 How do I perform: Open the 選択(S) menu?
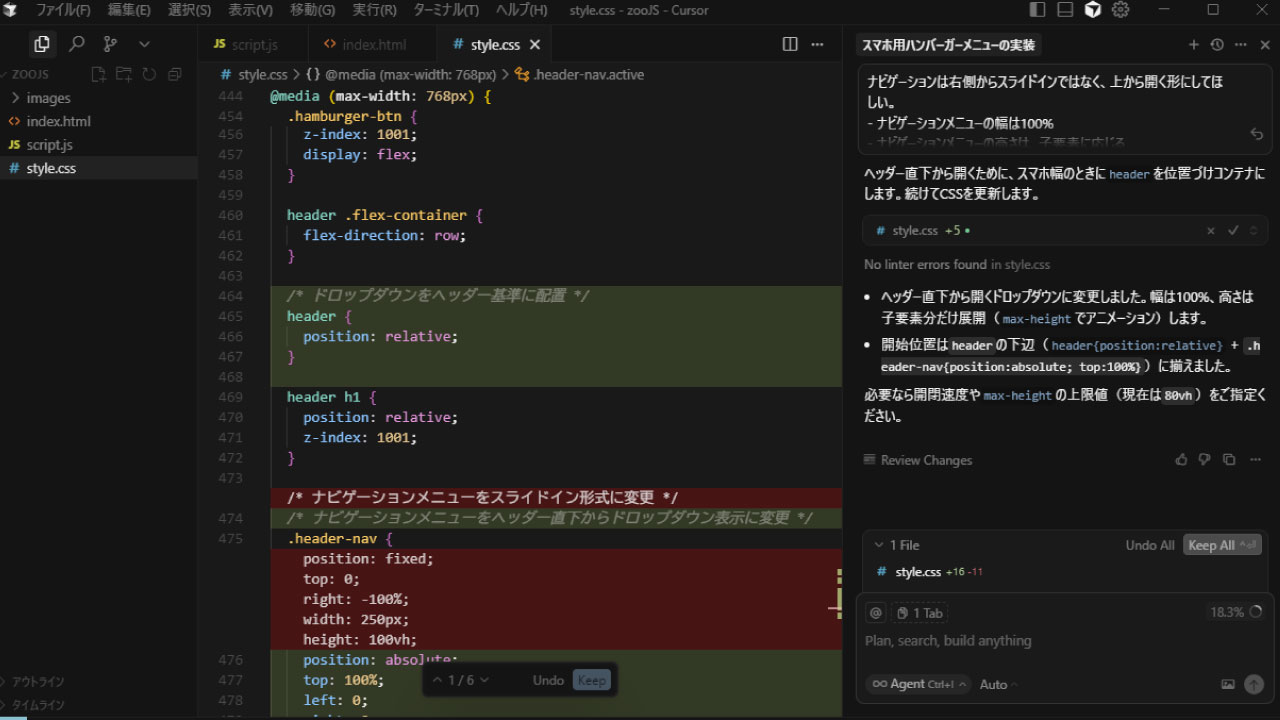[x=189, y=10]
